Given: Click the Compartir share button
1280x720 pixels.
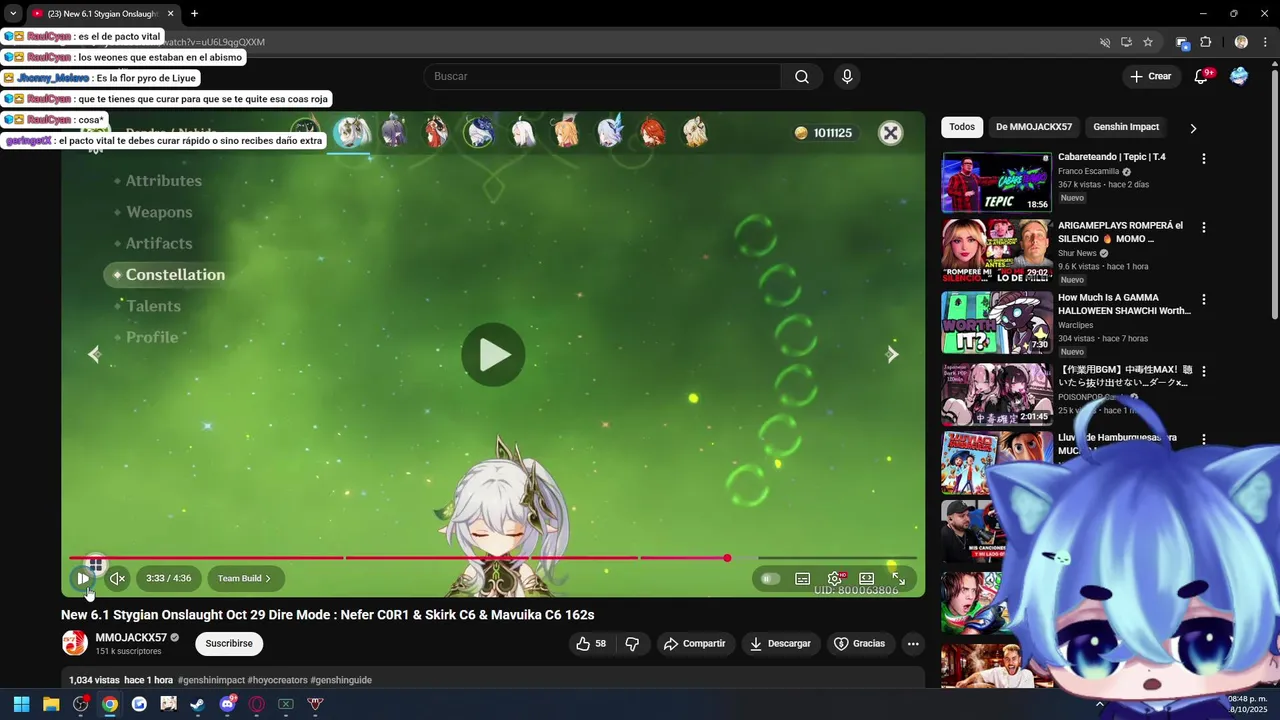Looking at the screenshot, I should click(694, 644).
